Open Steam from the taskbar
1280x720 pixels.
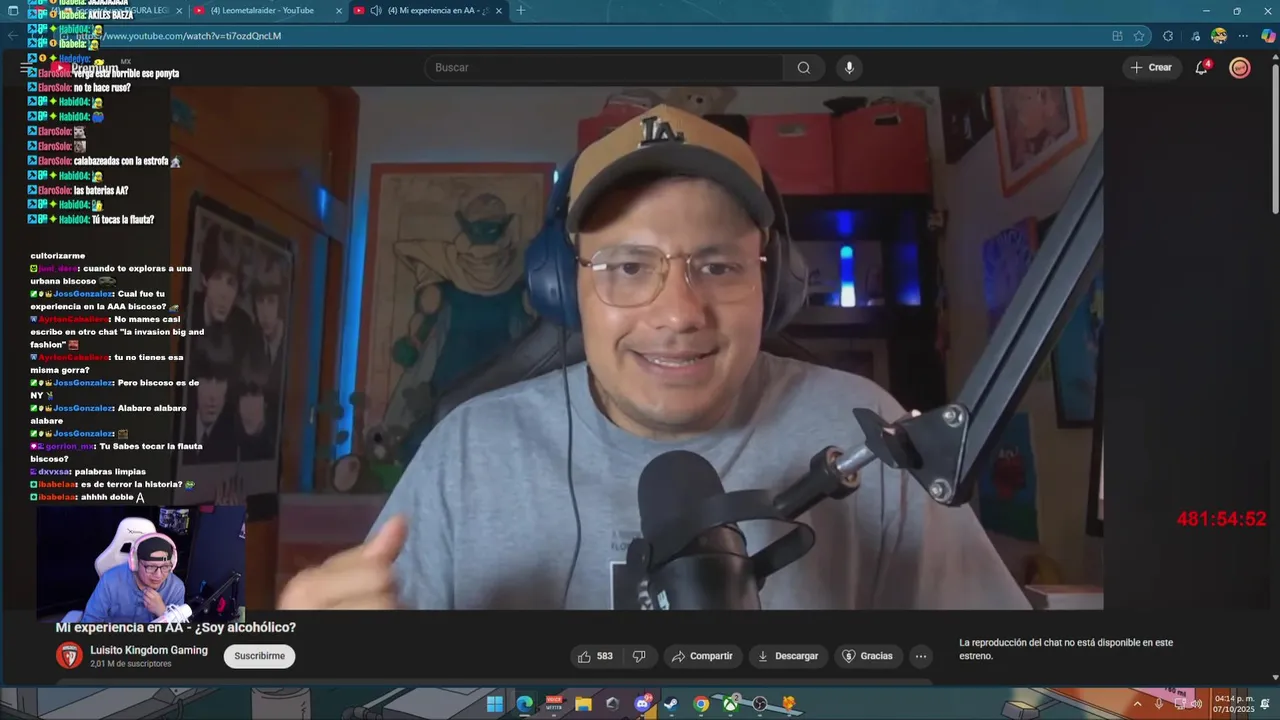[672, 704]
